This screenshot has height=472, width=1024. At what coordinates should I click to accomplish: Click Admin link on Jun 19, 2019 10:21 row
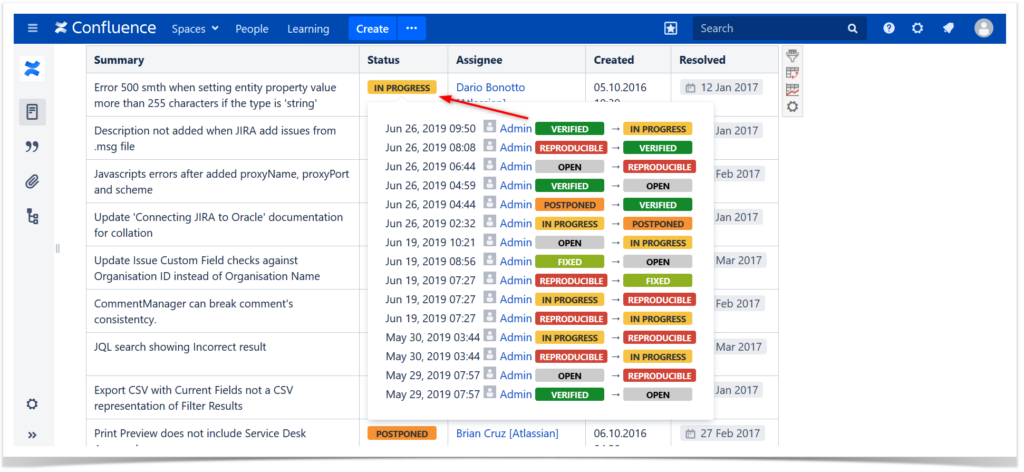516,242
